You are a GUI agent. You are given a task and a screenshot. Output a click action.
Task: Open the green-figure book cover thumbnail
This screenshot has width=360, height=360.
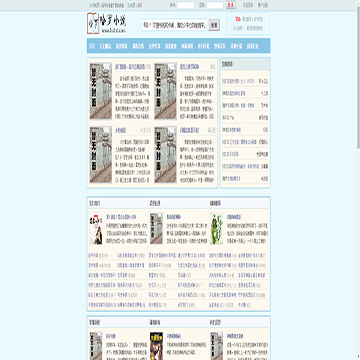point(216,228)
